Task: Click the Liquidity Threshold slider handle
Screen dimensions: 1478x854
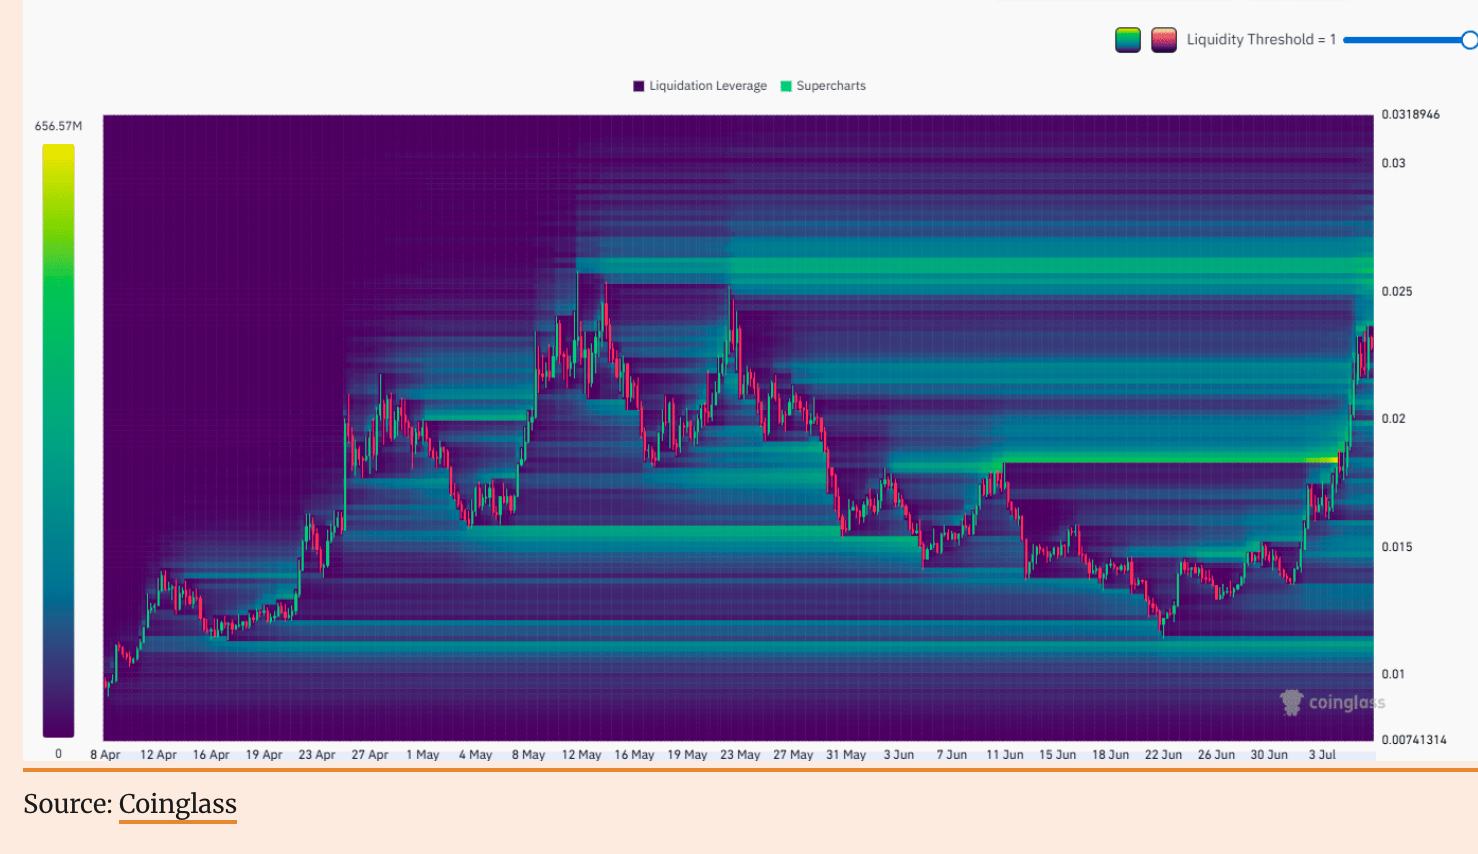Action: 1469,40
